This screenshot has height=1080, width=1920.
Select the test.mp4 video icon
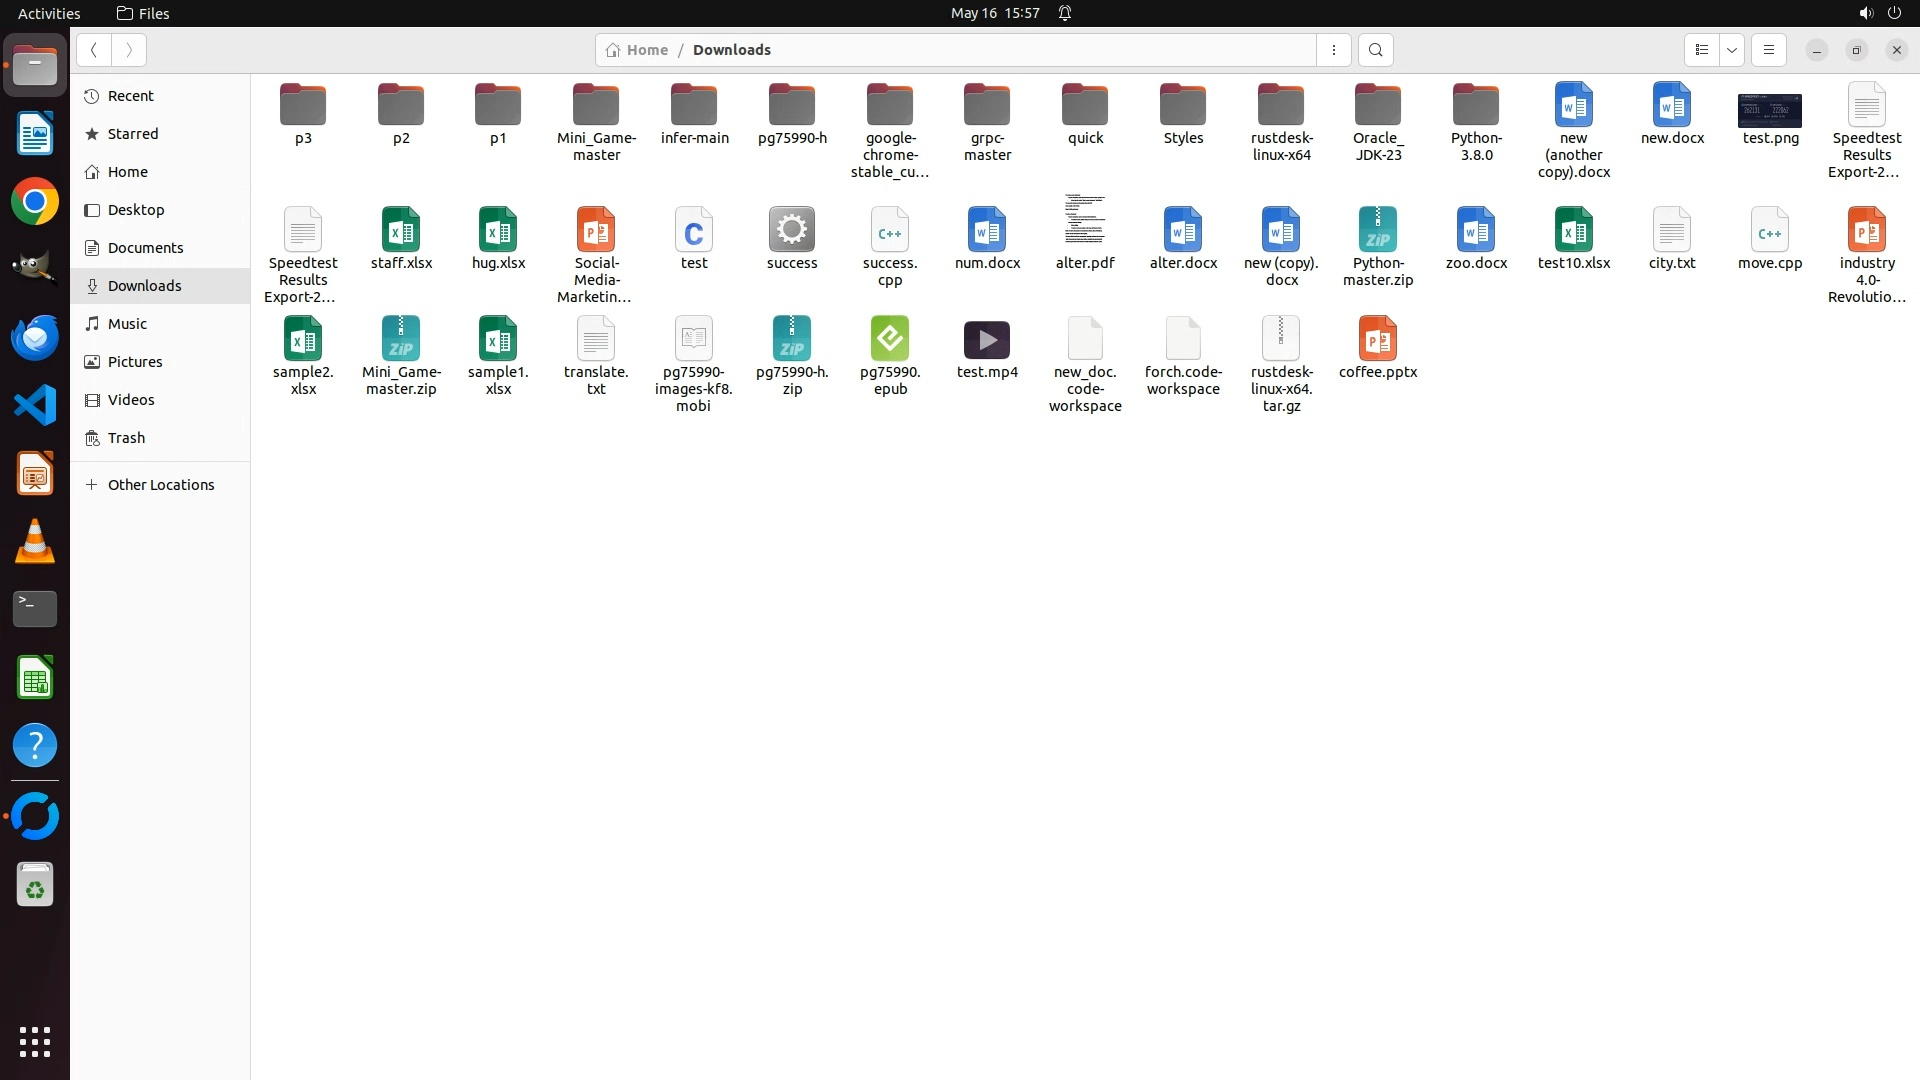pyautogui.click(x=986, y=340)
